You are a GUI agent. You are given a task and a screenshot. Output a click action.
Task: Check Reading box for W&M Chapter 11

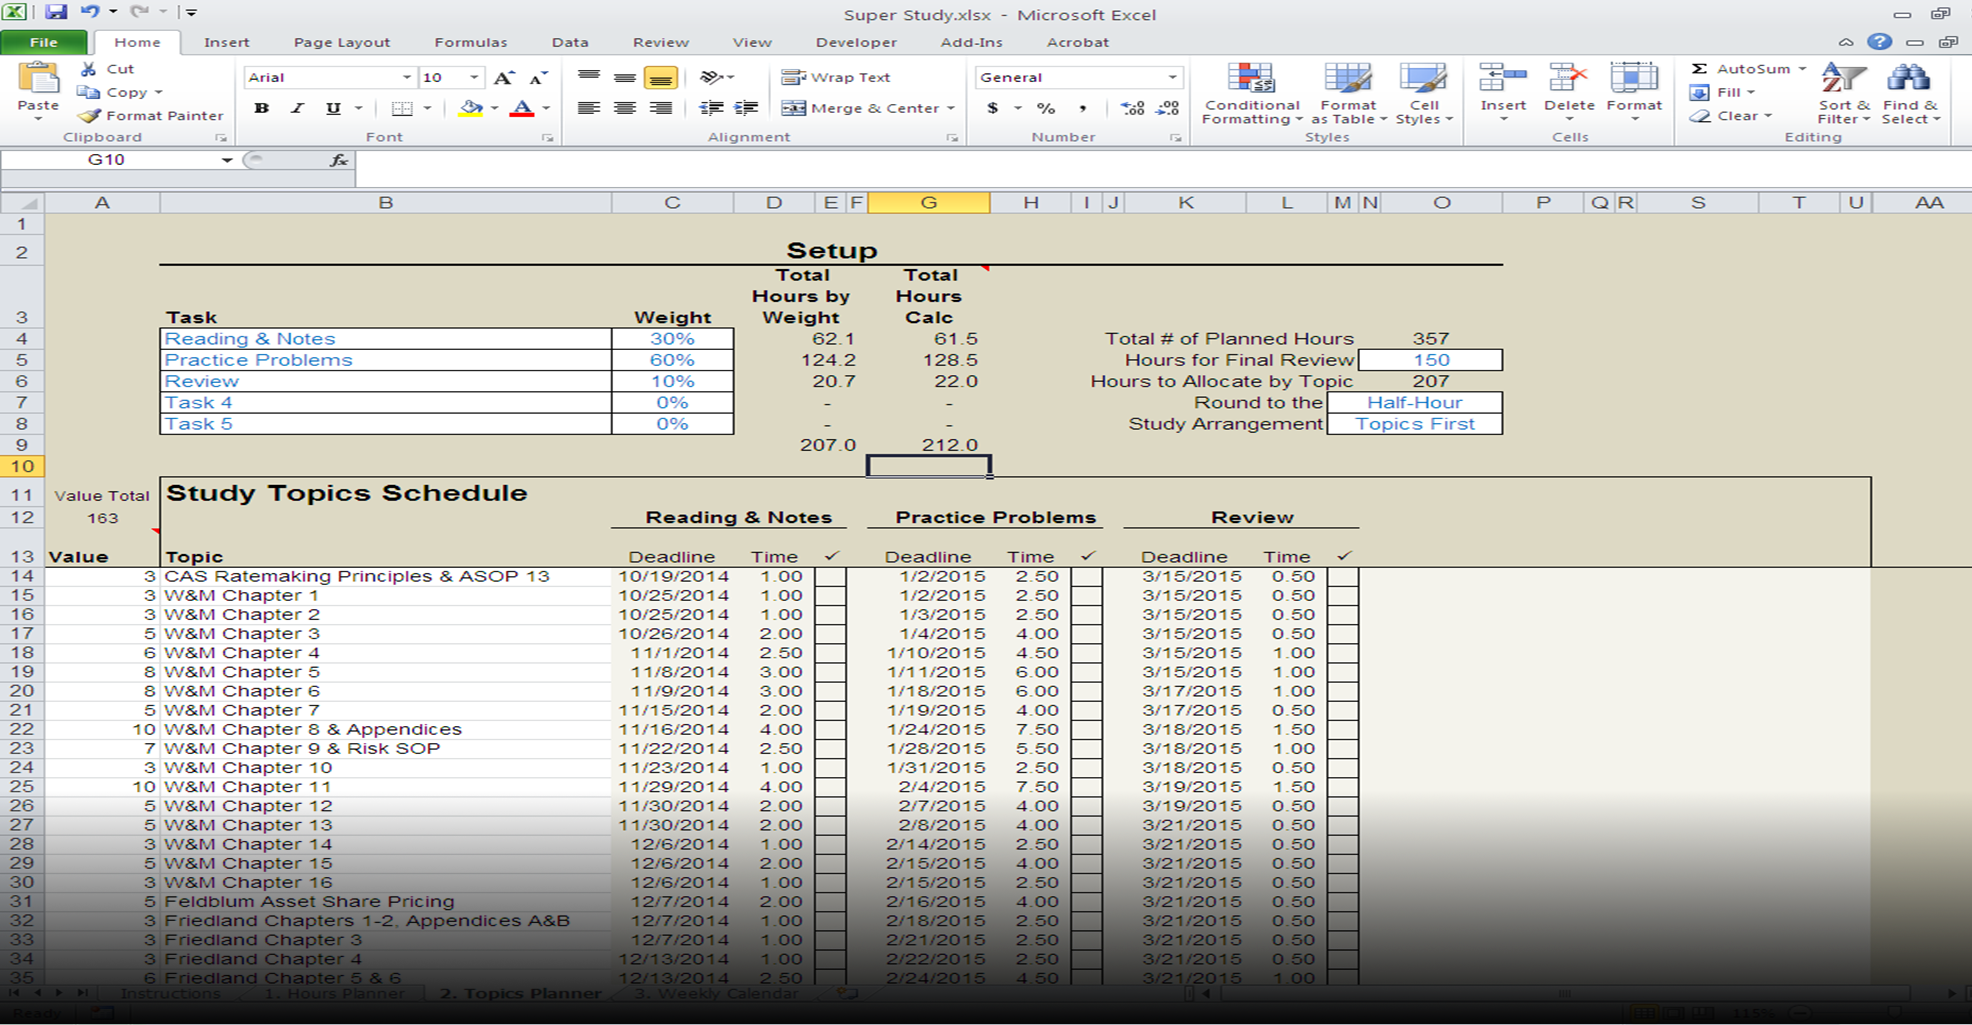coord(830,787)
